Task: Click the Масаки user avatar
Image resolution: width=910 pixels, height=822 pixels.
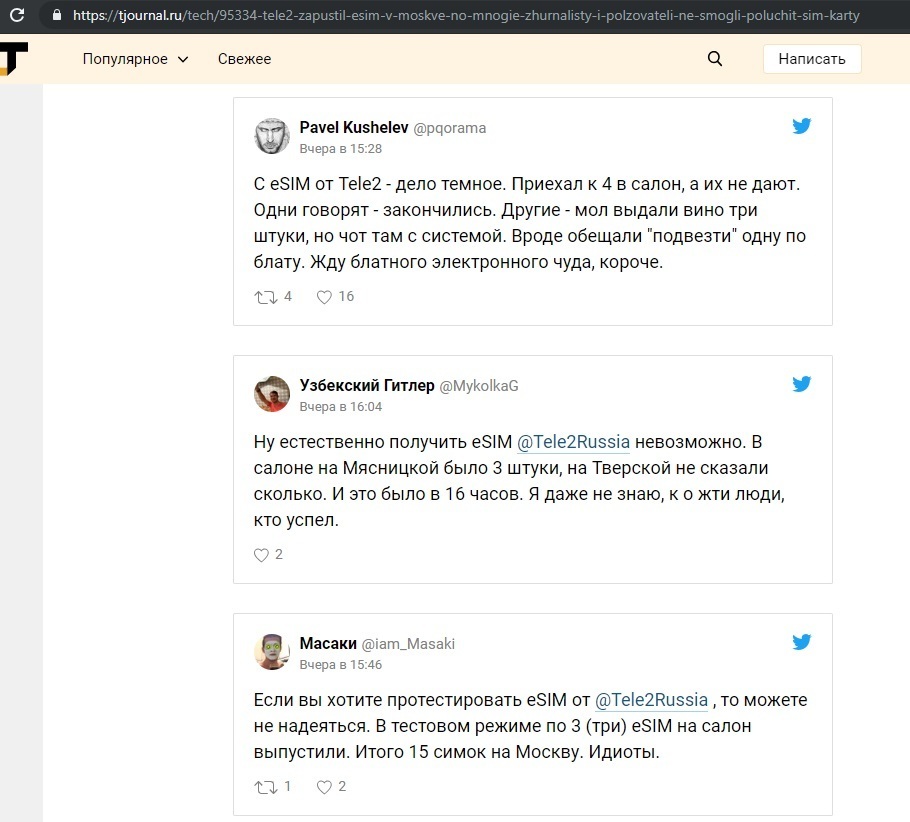Action: (272, 652)
